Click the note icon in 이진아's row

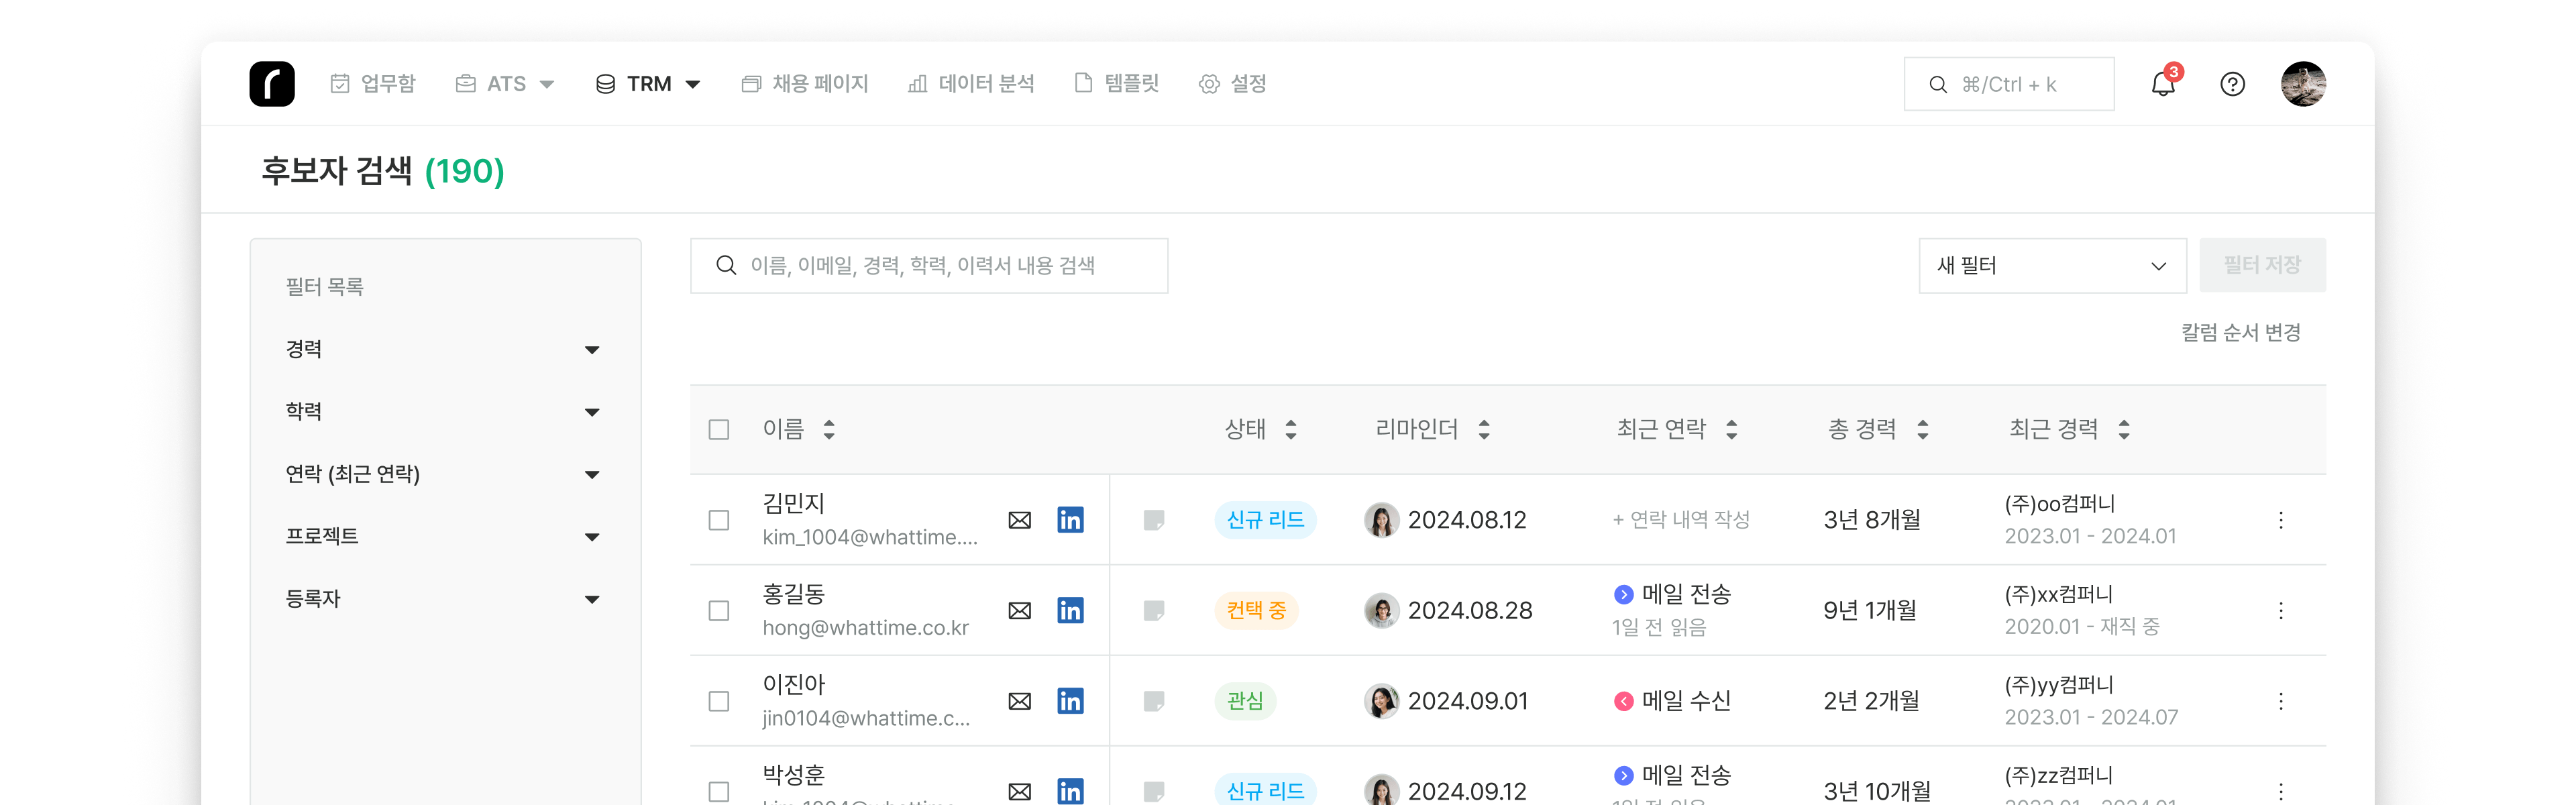coord(1153,701)
